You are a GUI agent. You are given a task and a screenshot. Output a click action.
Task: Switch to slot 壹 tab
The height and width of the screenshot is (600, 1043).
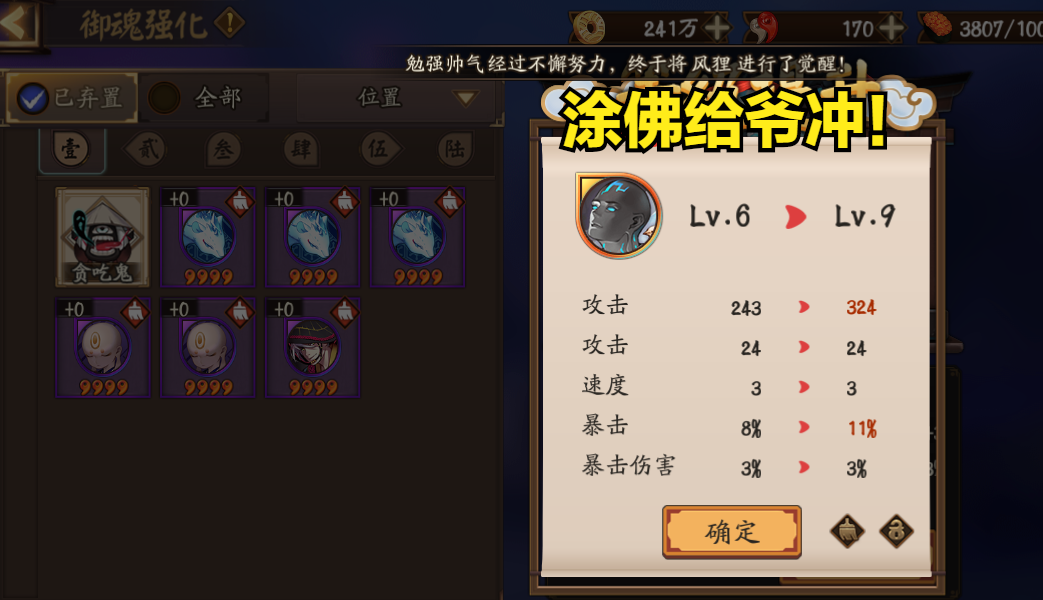71,149
